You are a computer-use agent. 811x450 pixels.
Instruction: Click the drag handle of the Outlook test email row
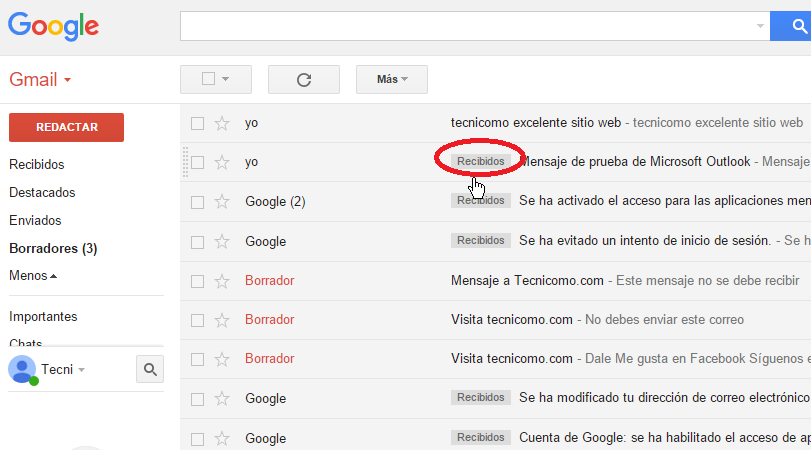[185, 162]
